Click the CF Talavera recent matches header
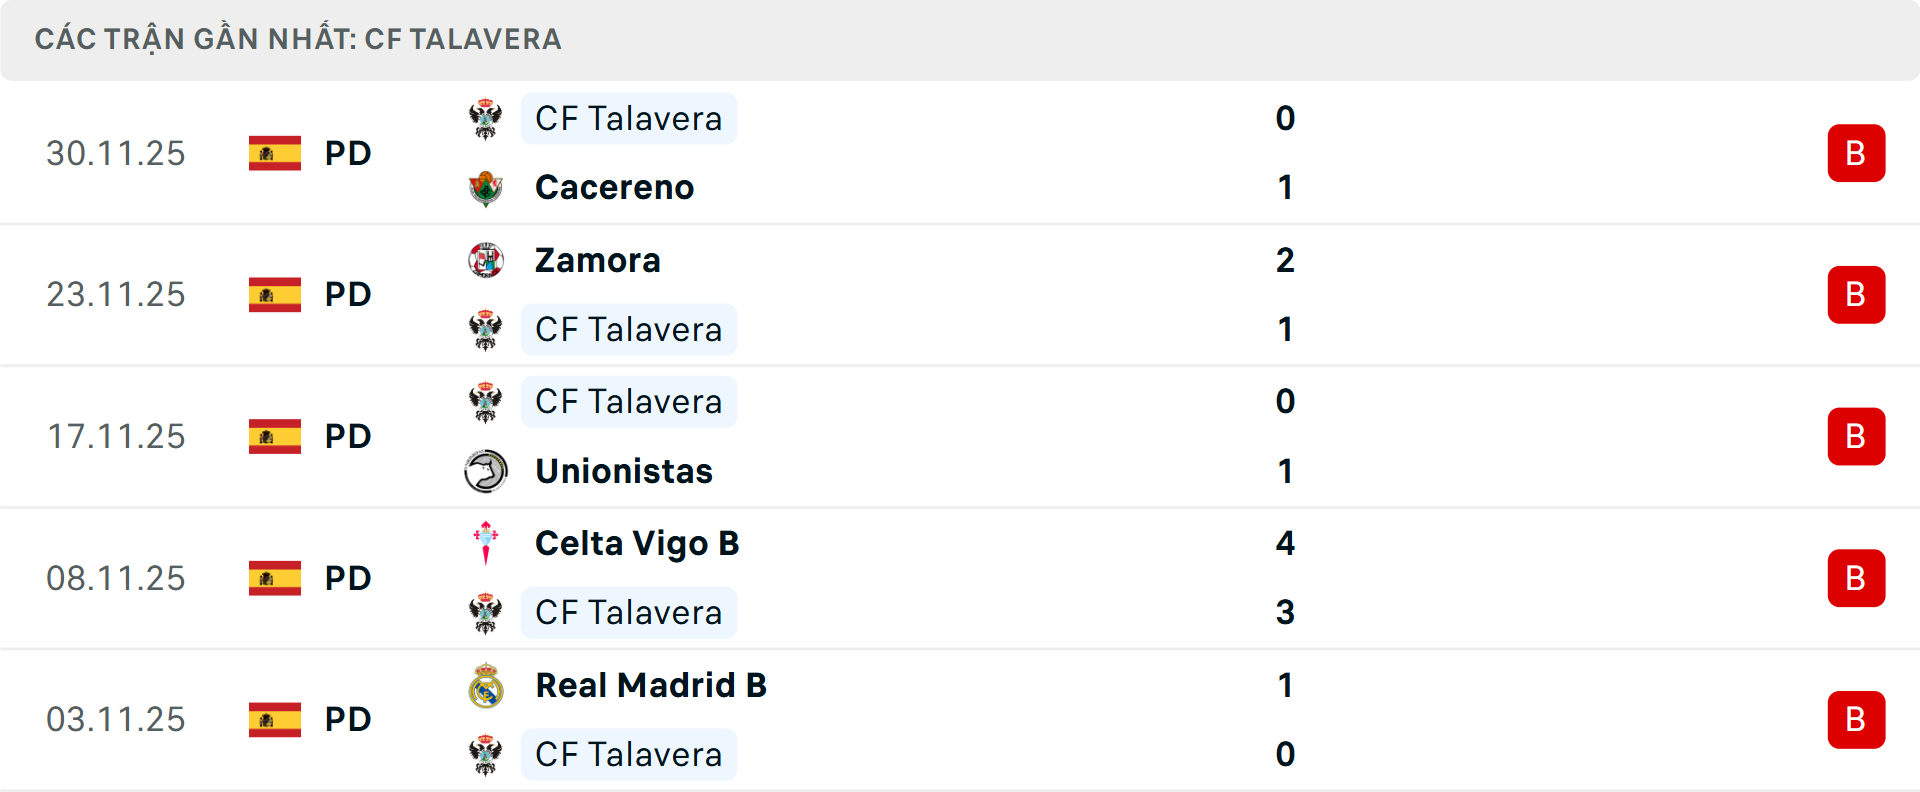Screen dimensions: 1920x792 (298, 39)
